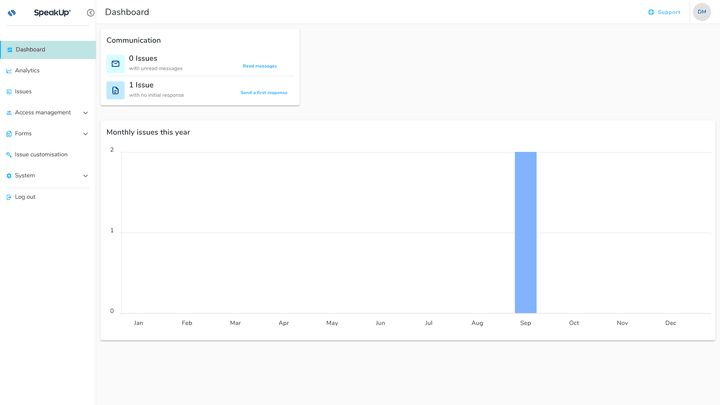
Task: Expand the Access management chevron
Action: pyautogui.click(x=85, y=113)
